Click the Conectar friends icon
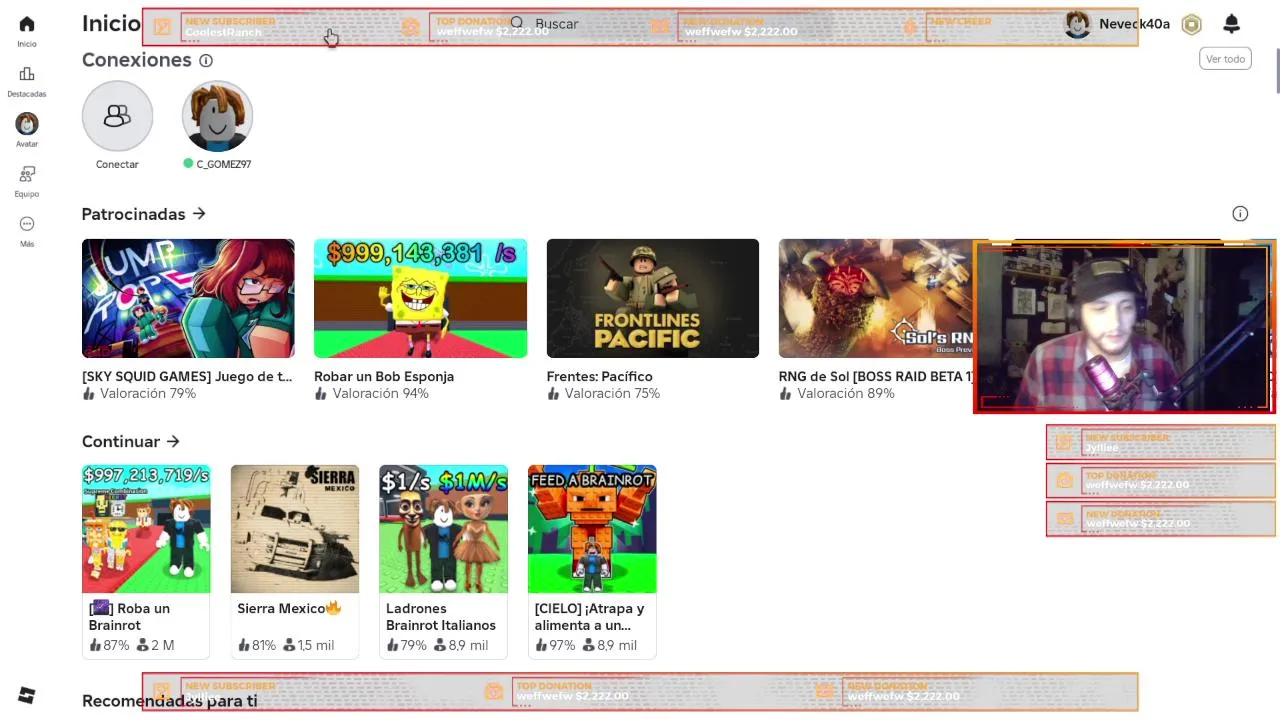Screen dimensions: 1280x720 117,116
